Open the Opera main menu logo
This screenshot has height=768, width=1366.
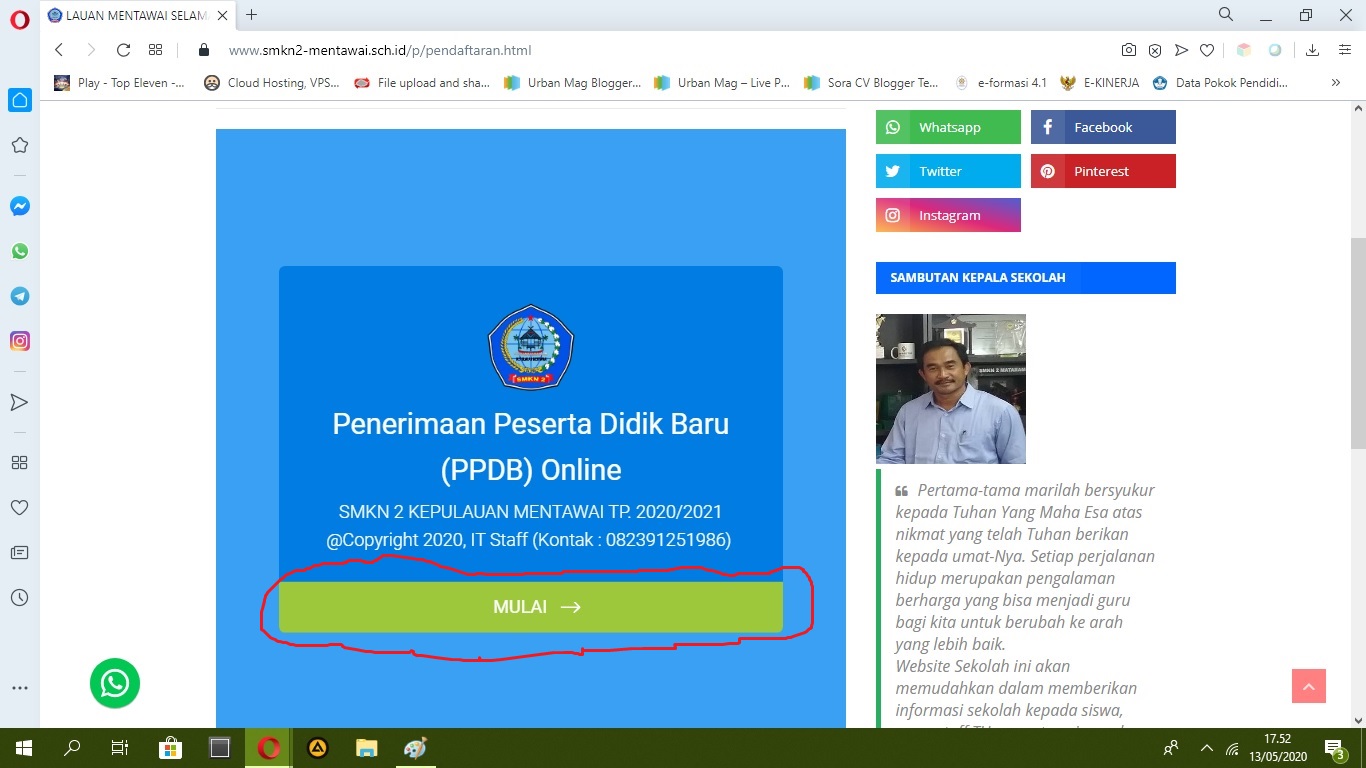click(19, 18)
